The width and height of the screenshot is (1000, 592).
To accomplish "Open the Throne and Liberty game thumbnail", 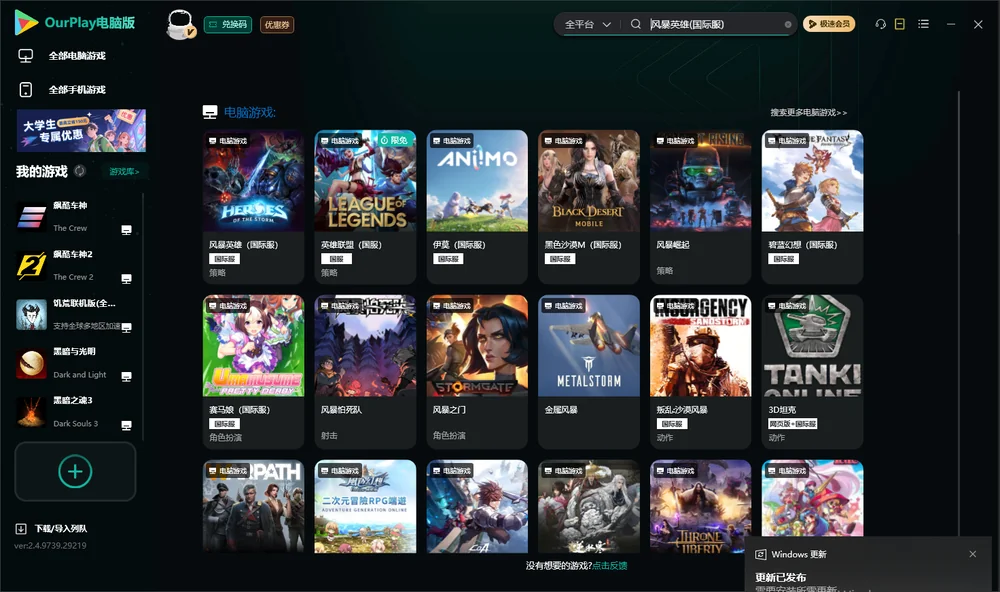I will [700, 507].
